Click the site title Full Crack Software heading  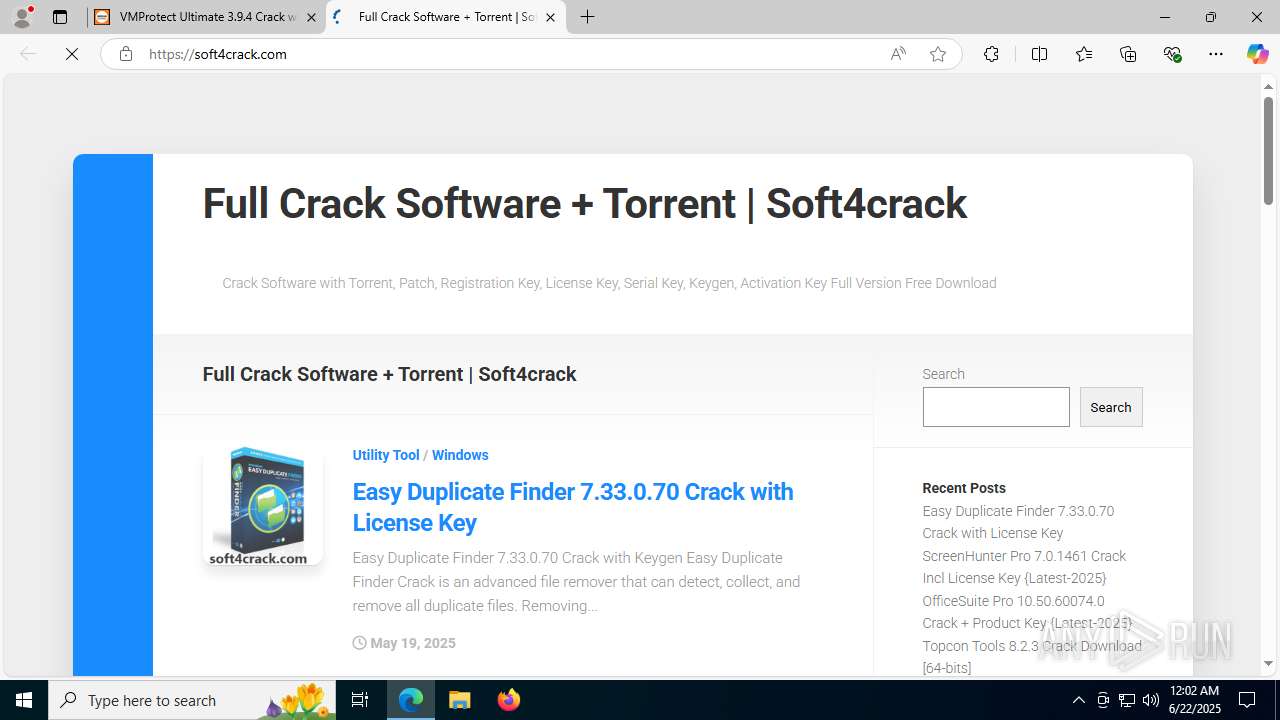point(584,204)
